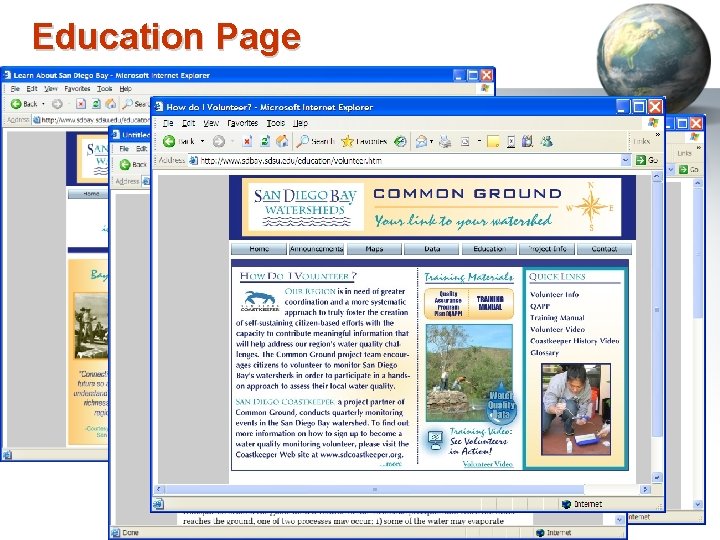Open Edit menu in Volunteer window
The image size is (720, 540).
pos(188,123)
